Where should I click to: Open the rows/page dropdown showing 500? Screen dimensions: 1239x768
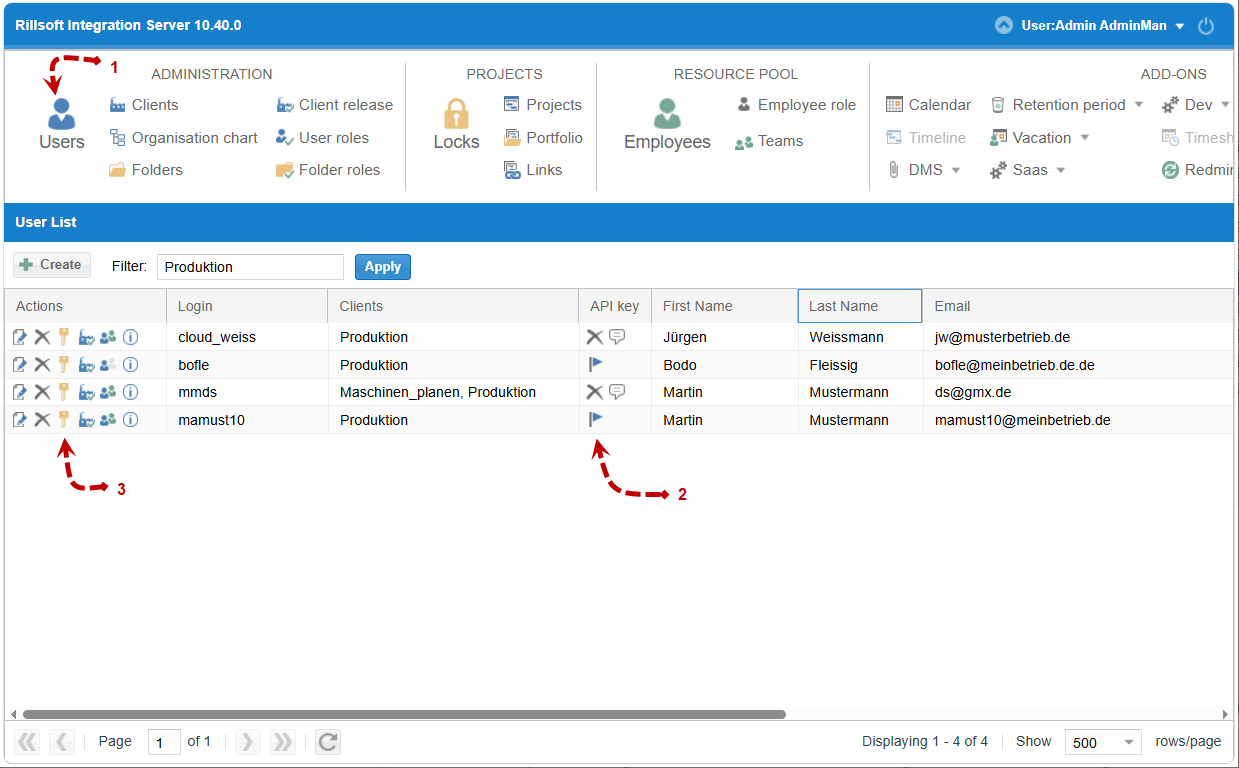[1103, 742]
